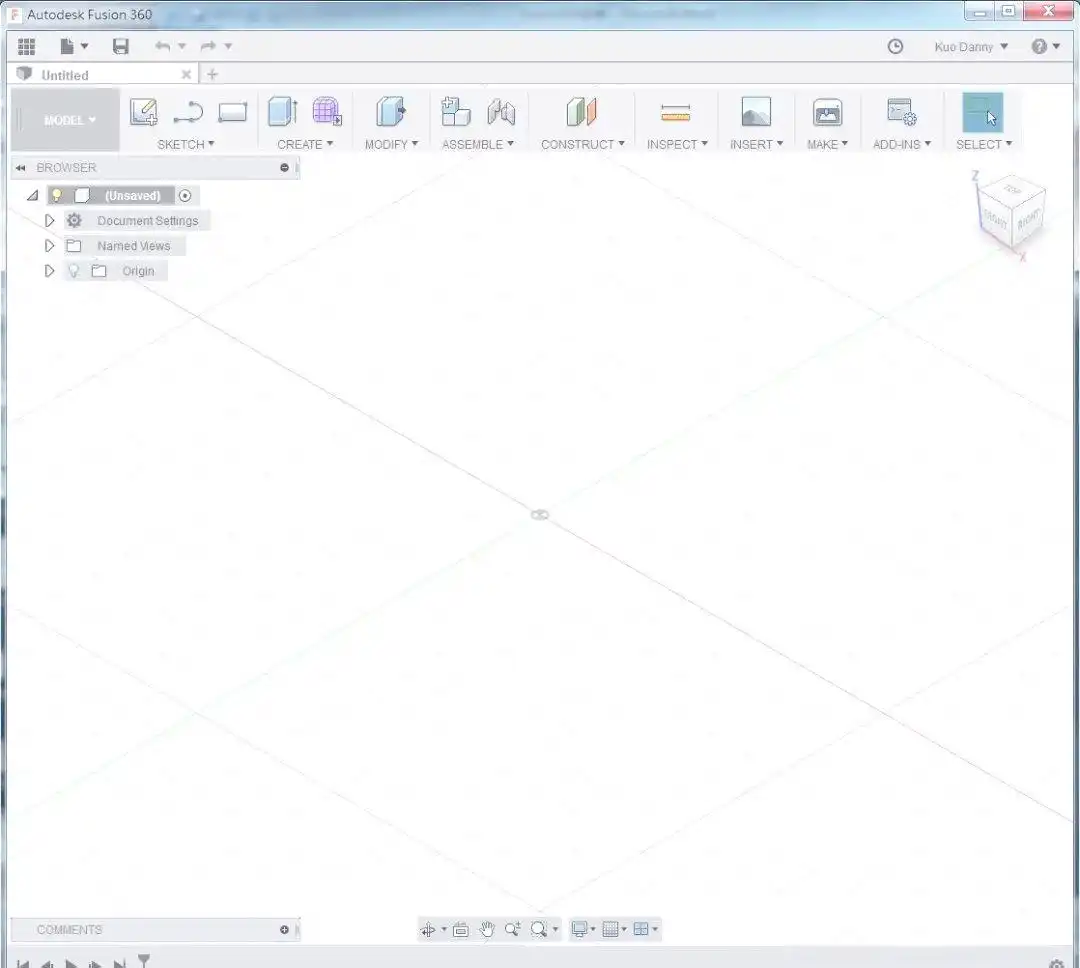The width and height of the screenshot is (1080, 968).
Task: Open the CREATE menu
Action: (305, 144)
